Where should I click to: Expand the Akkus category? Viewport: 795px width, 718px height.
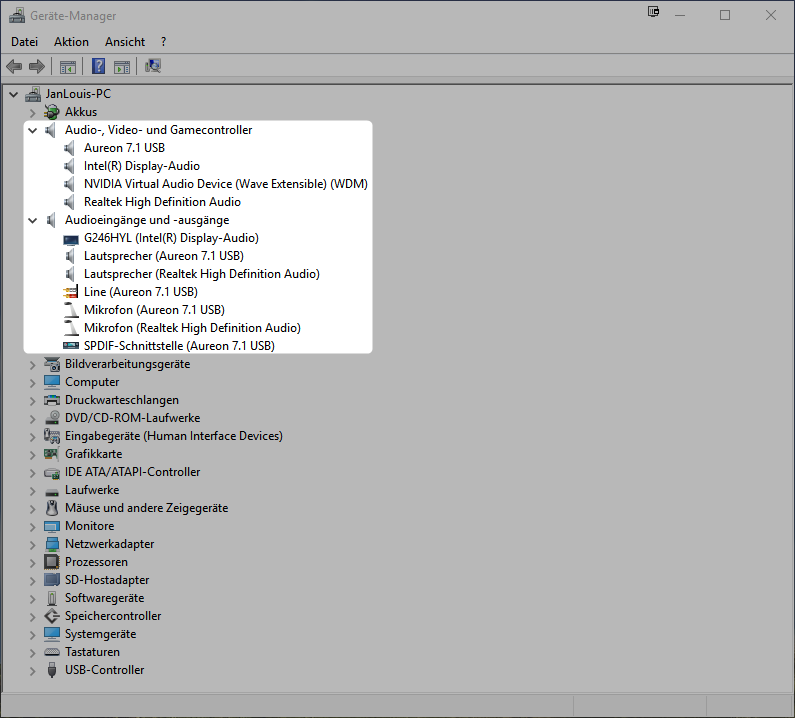(x=33, y=112)
